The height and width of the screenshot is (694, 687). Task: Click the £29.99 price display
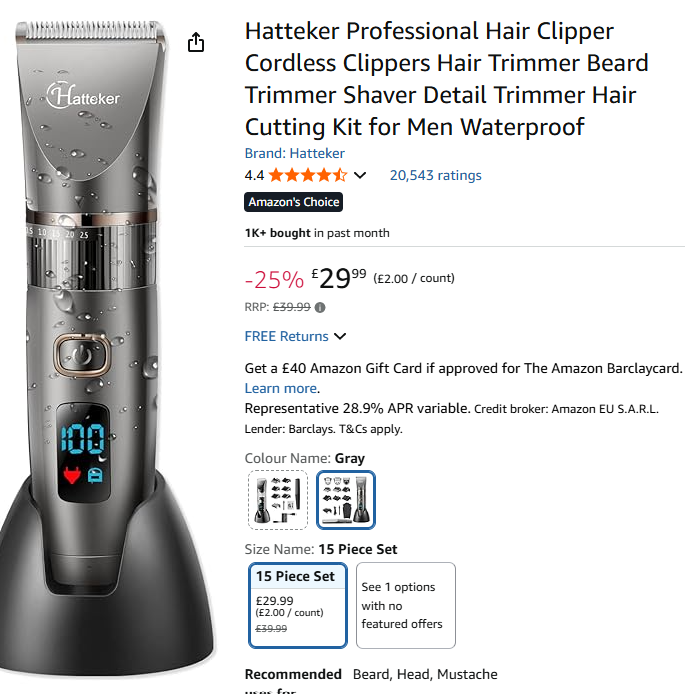(339, 279)
